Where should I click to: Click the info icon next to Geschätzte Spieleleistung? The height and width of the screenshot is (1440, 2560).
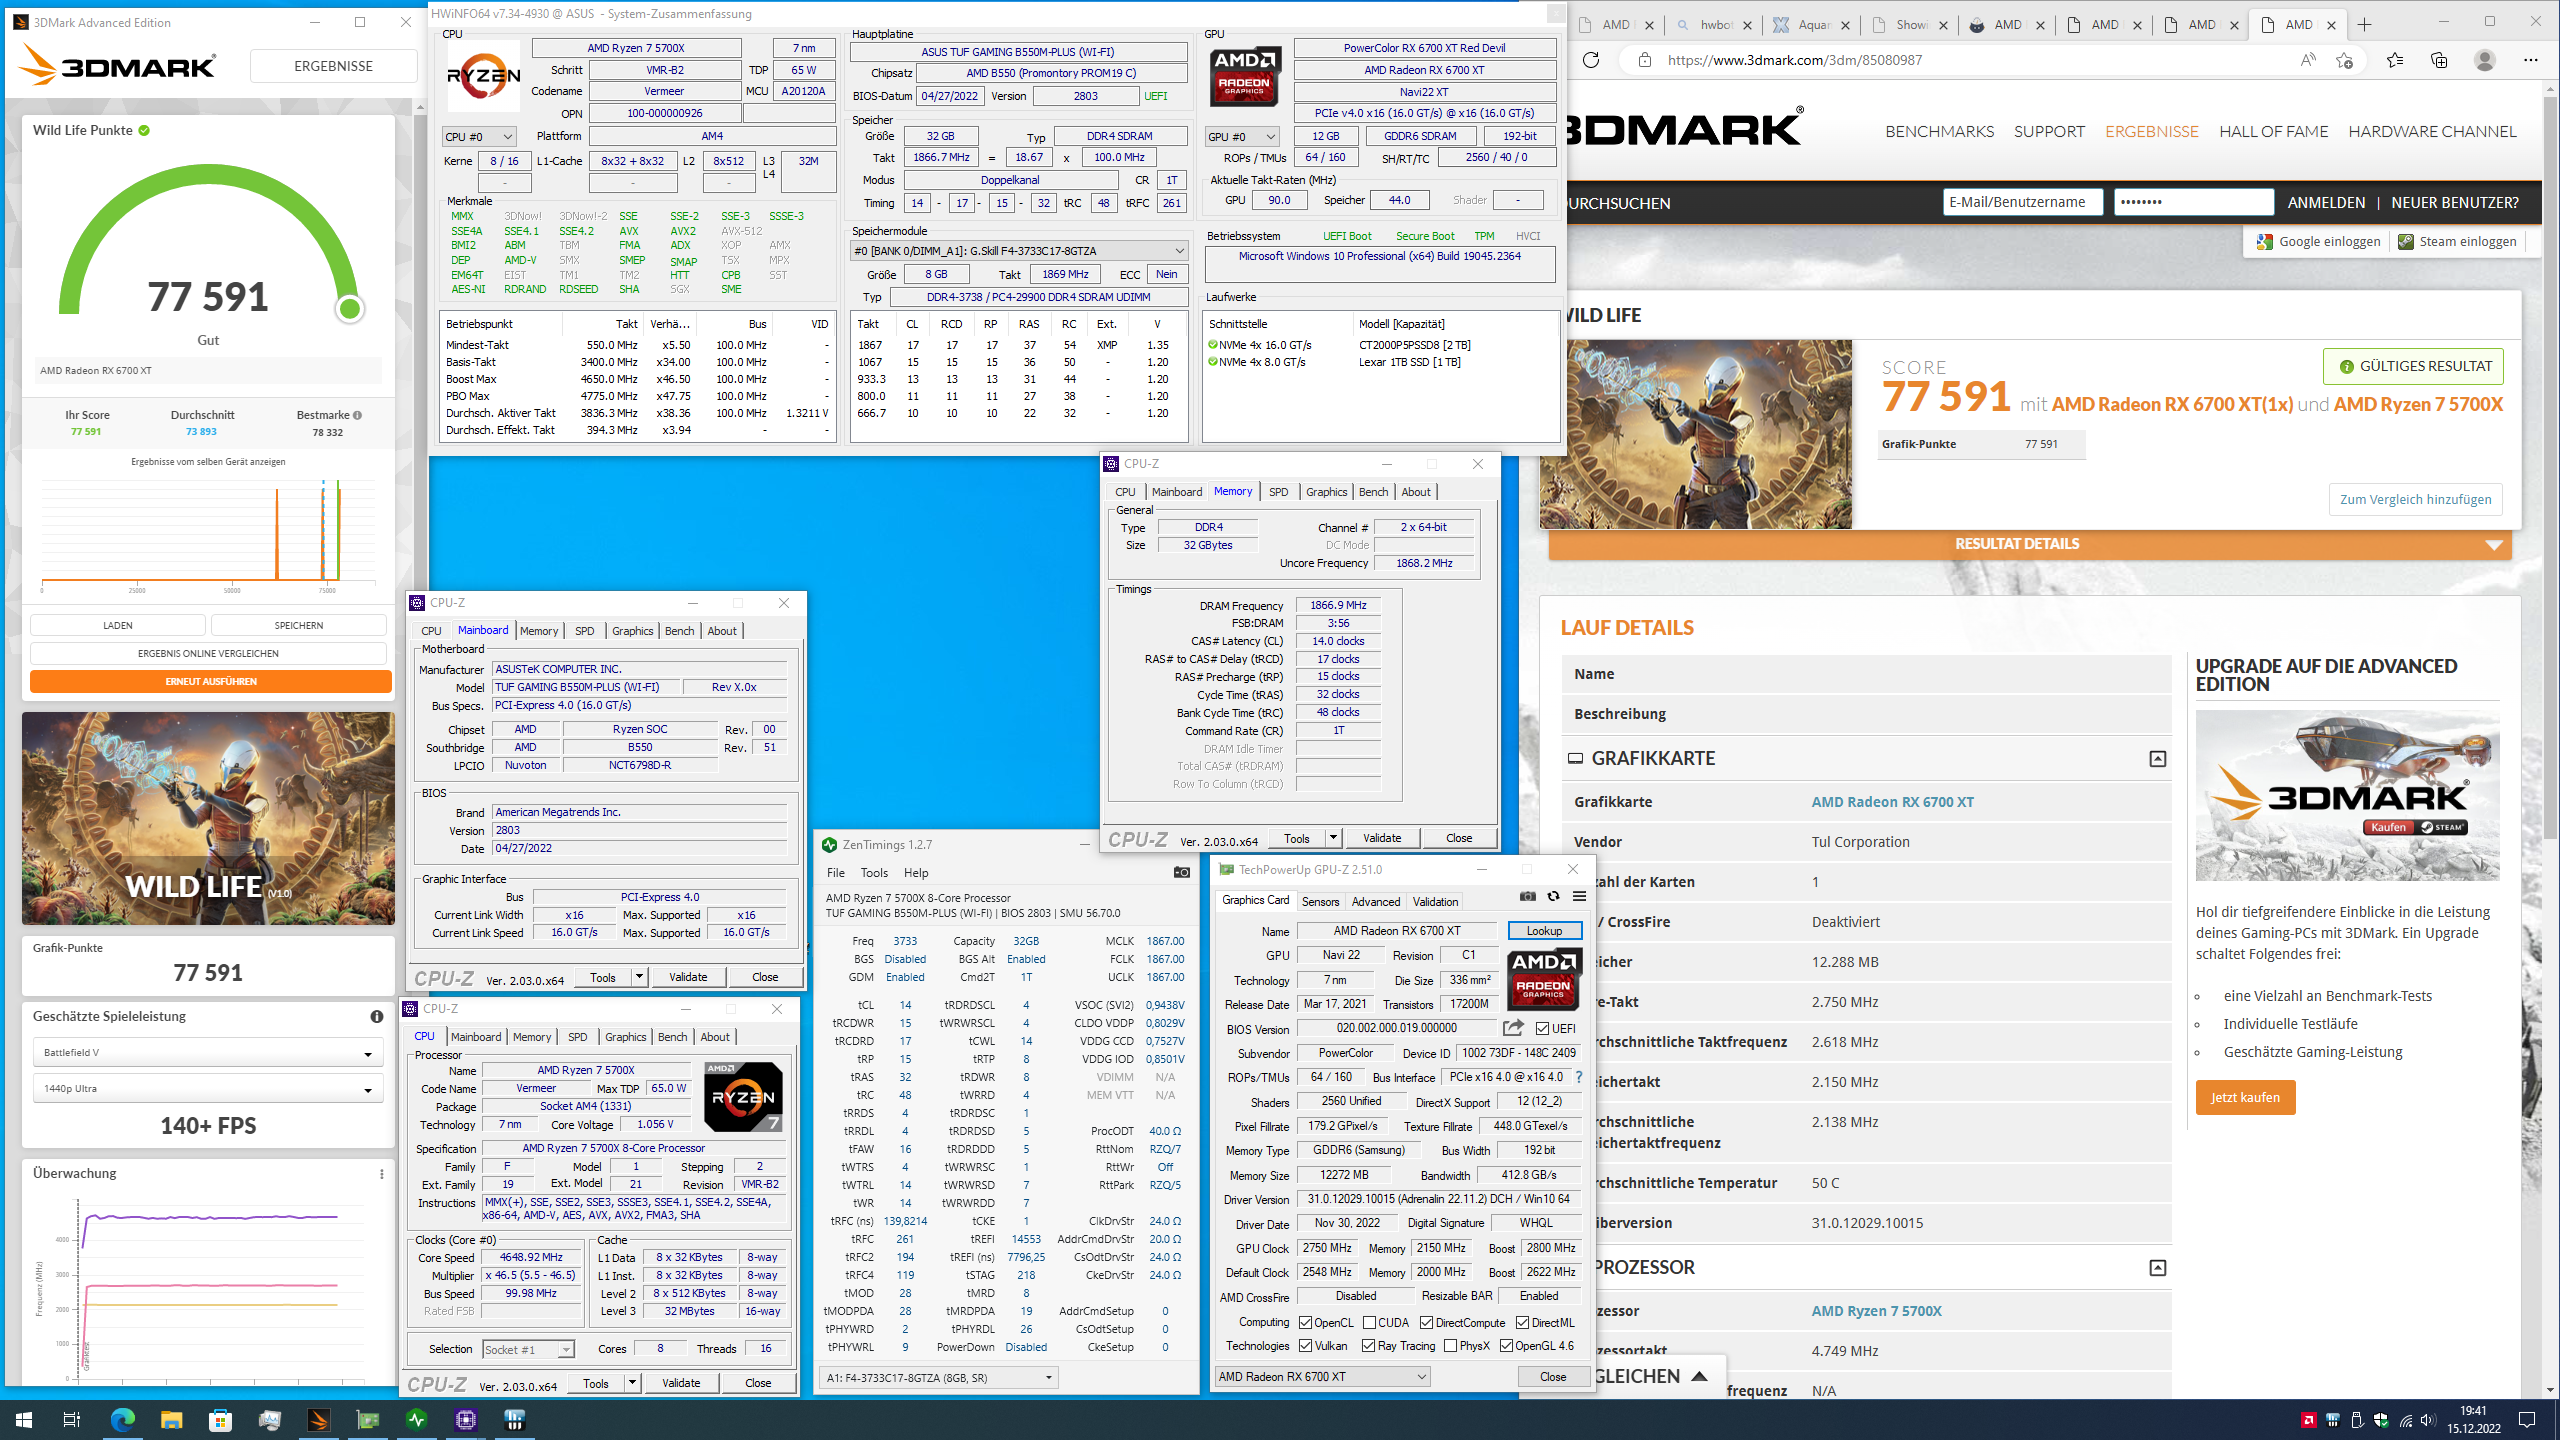click(377, 1016)
